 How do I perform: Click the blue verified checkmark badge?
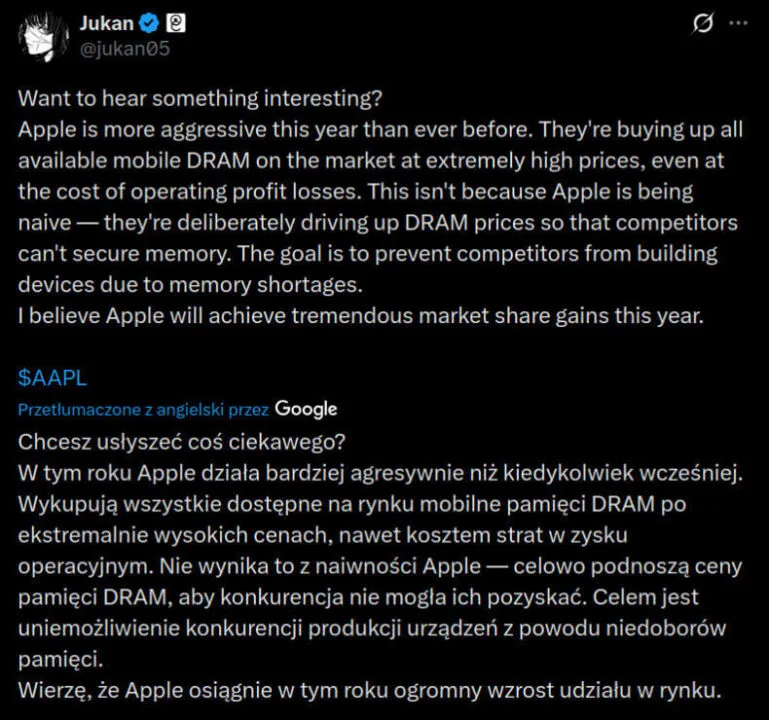(149, 24)
